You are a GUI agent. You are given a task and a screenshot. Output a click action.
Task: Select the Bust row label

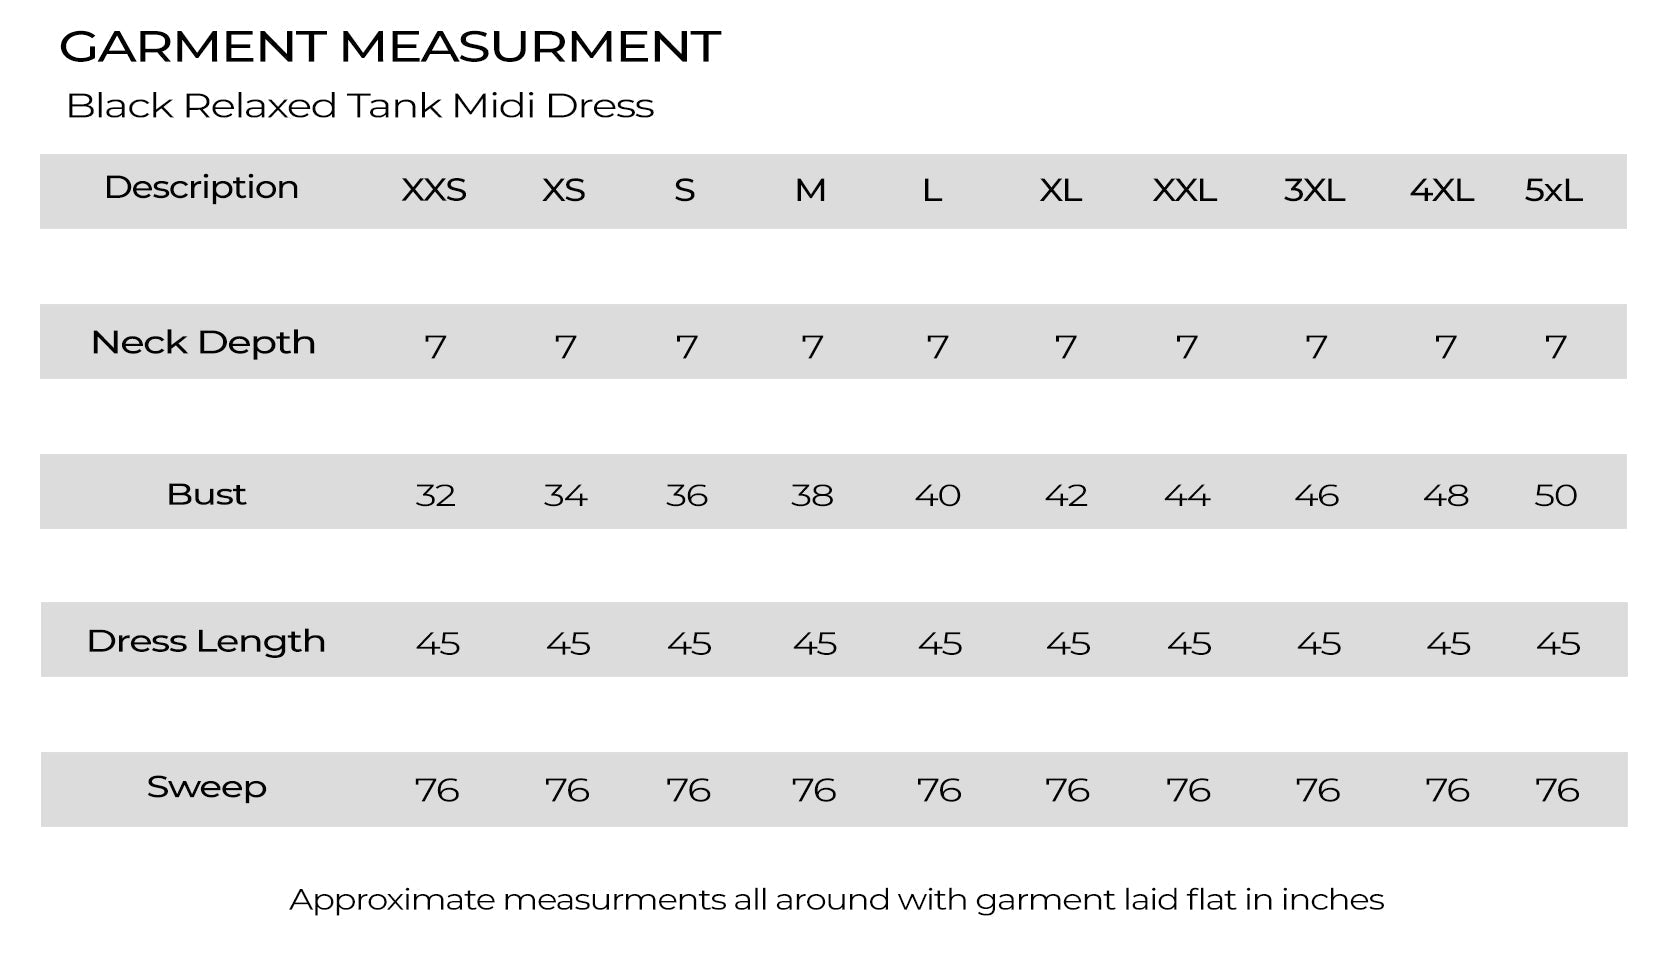(x=206, y=494)
